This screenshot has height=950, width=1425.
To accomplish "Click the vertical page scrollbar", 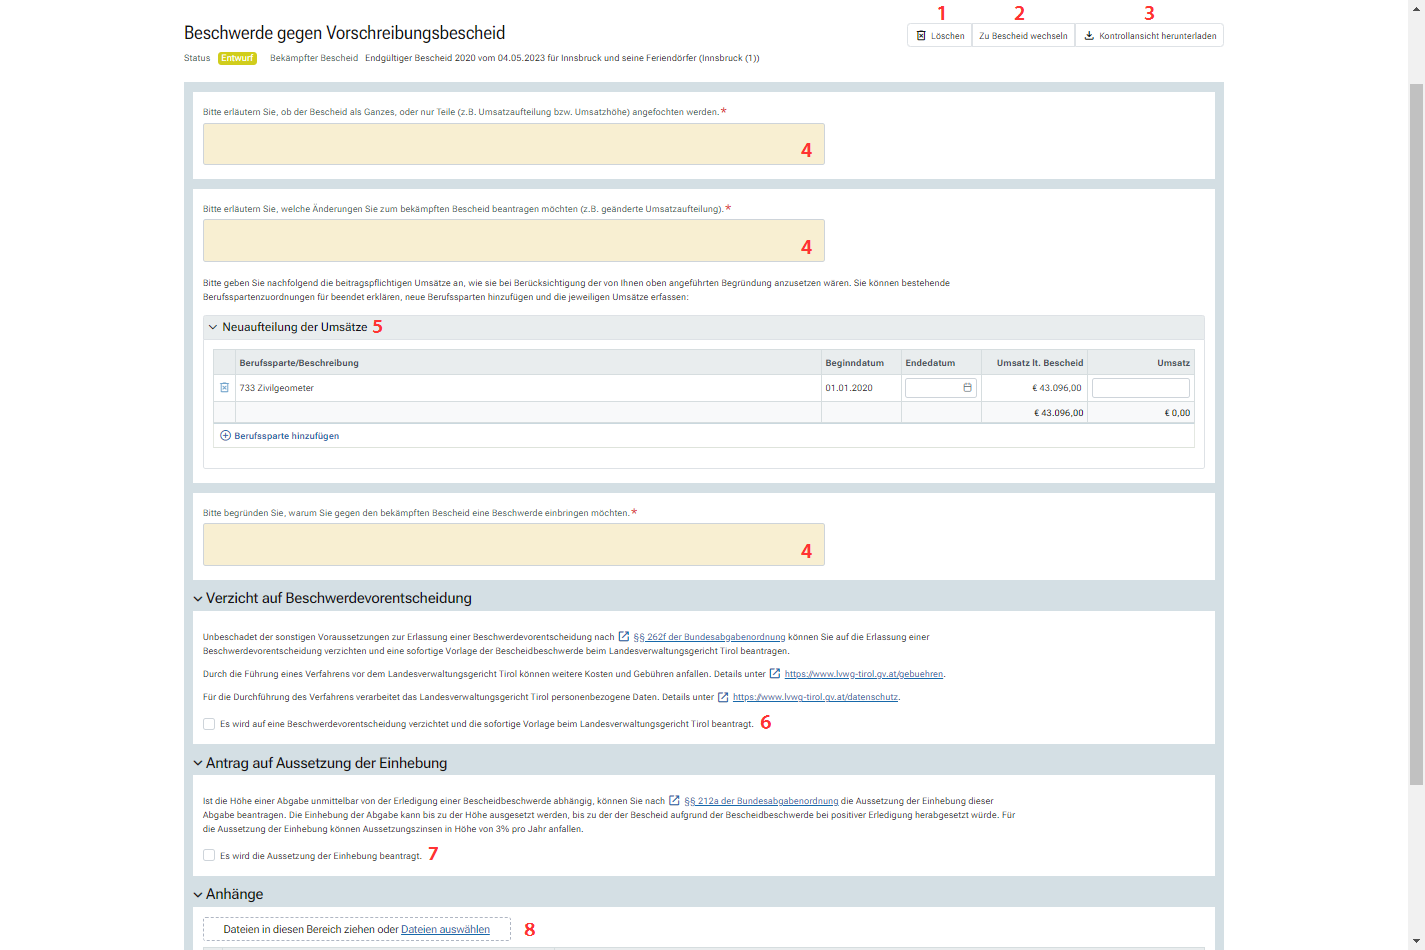I will click(1416, 430).
